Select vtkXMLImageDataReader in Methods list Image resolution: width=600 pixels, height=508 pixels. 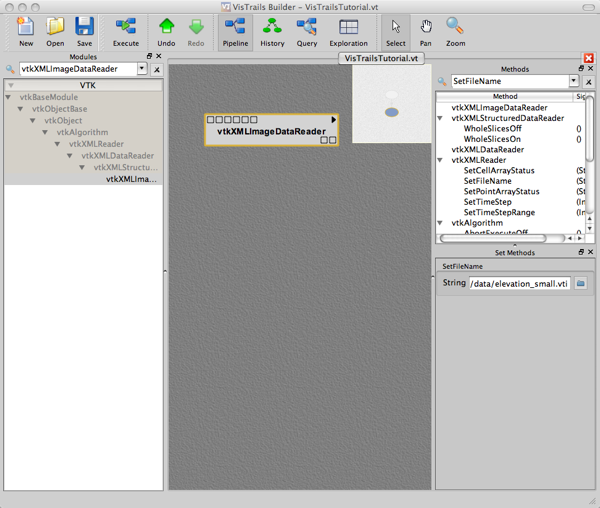coord(499,108)
